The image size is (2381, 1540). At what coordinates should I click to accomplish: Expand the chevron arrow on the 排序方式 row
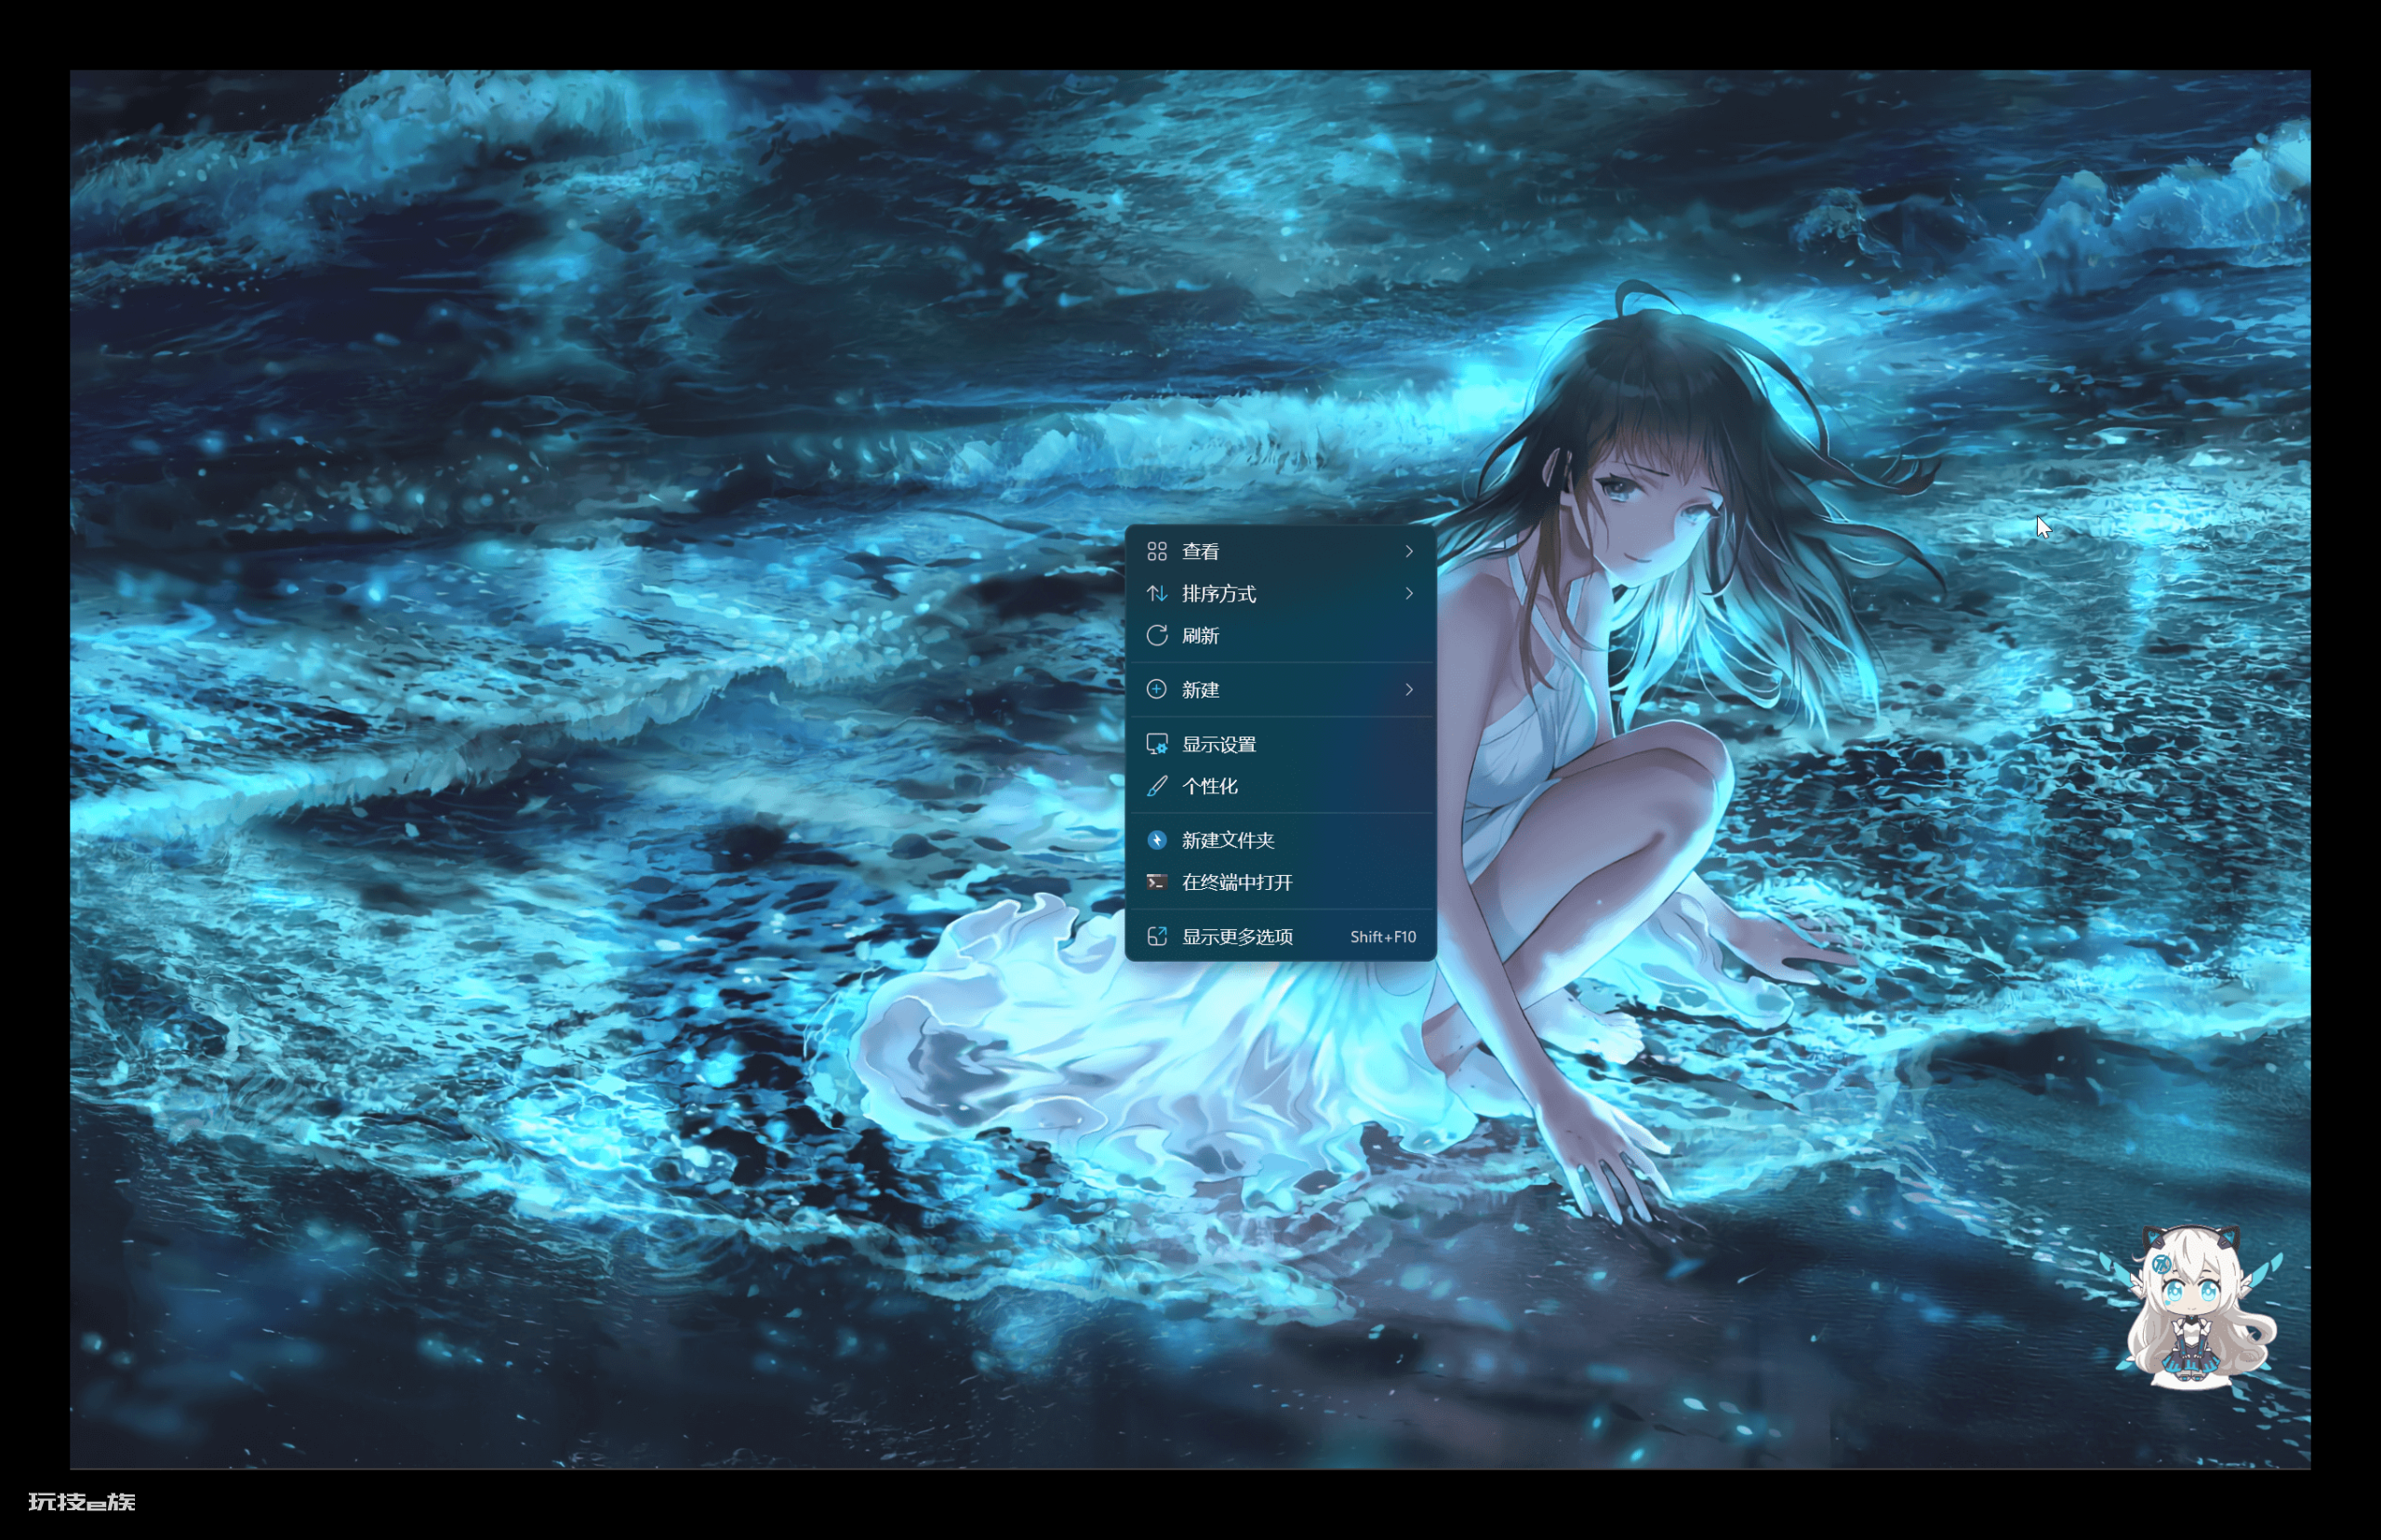click(1409, 593)
